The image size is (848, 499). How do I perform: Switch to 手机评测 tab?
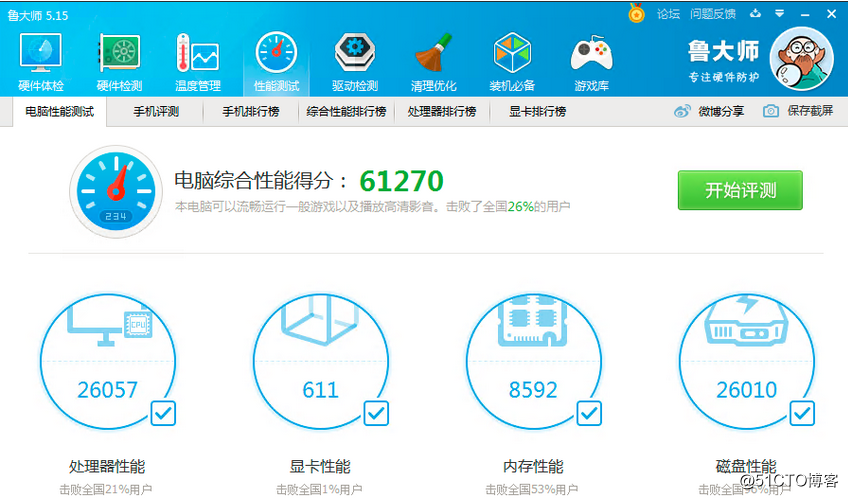156,112
